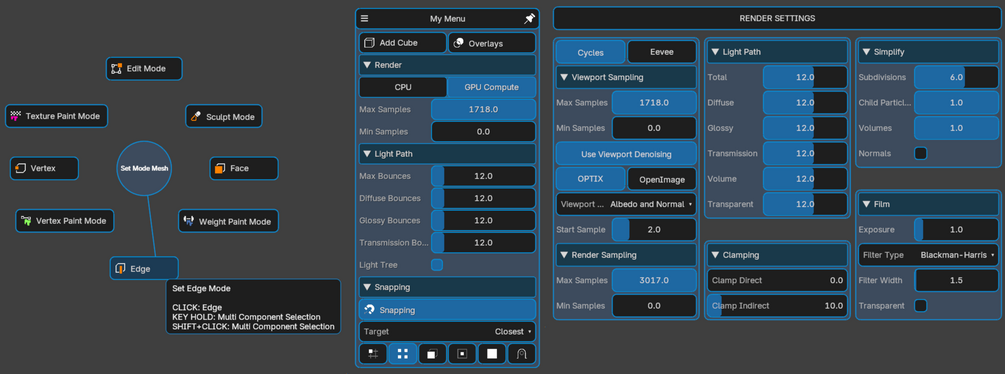Collapse the Light Path panel in Render Settings
The image size is (1005, 374).
pos(777,53)
